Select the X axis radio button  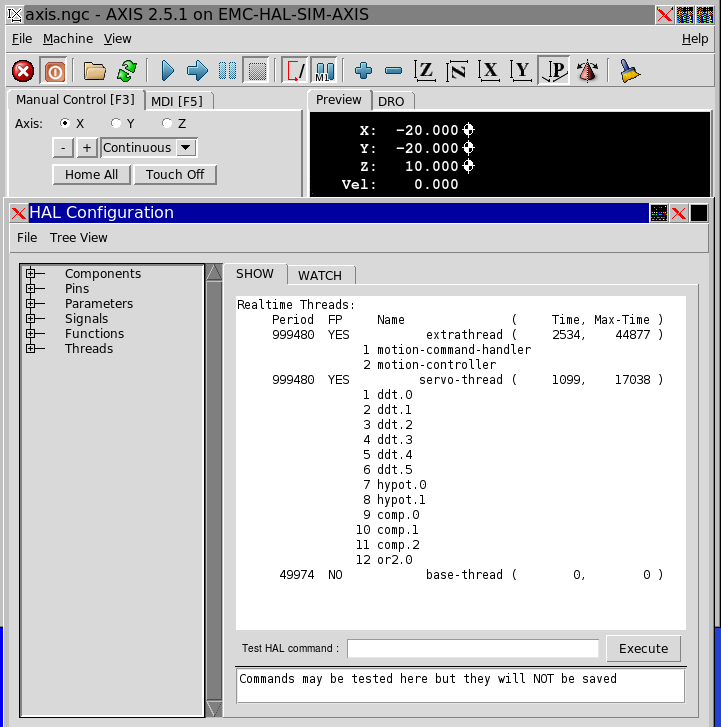(x=65, y=123)
